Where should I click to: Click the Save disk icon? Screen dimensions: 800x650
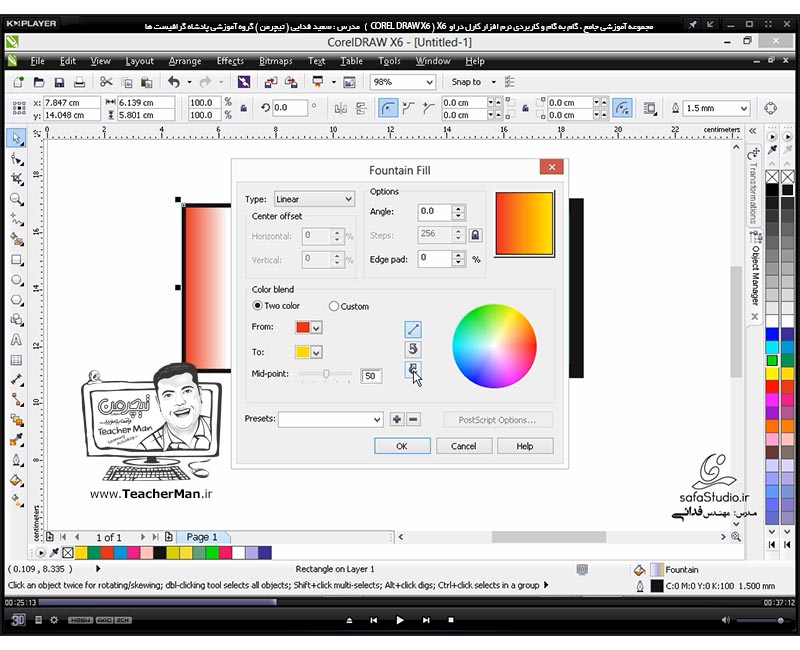click(59, 82)
